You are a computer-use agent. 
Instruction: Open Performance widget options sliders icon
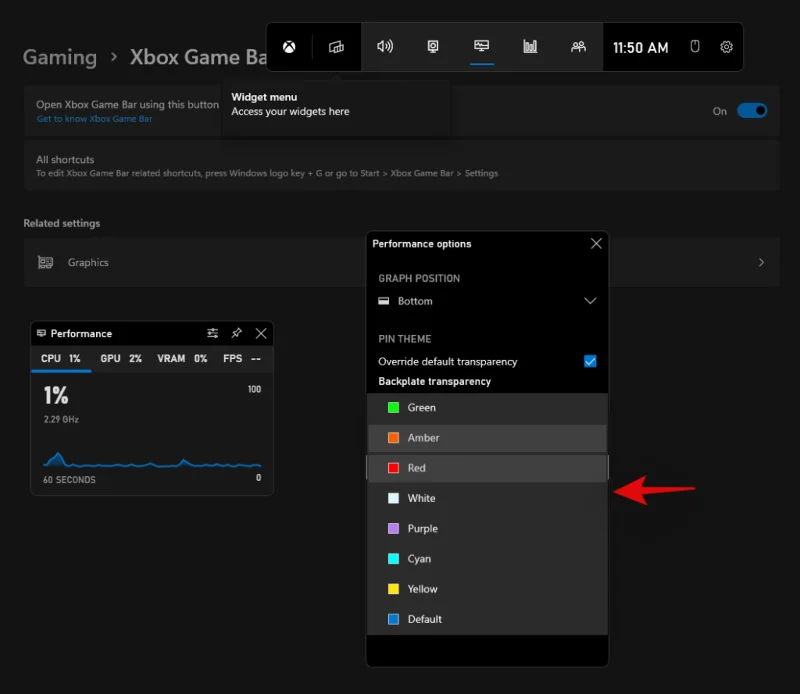coord(212,333)
